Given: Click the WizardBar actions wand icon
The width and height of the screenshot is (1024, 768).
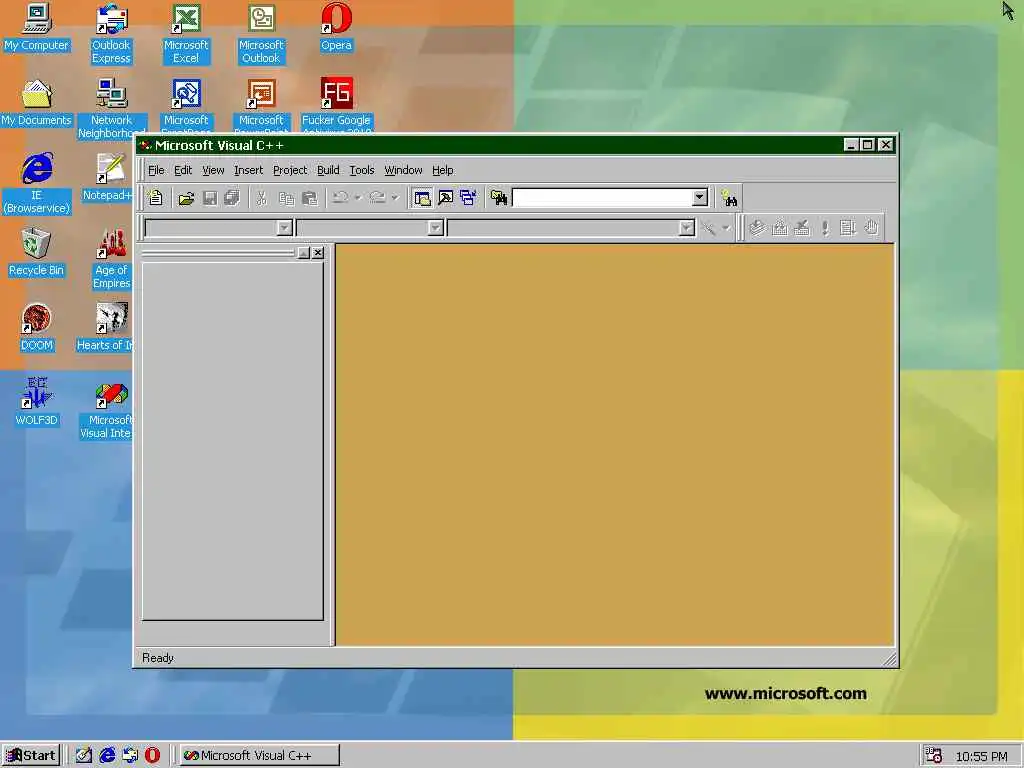Looking at the screenshot, I should click(x=708, y=228).
